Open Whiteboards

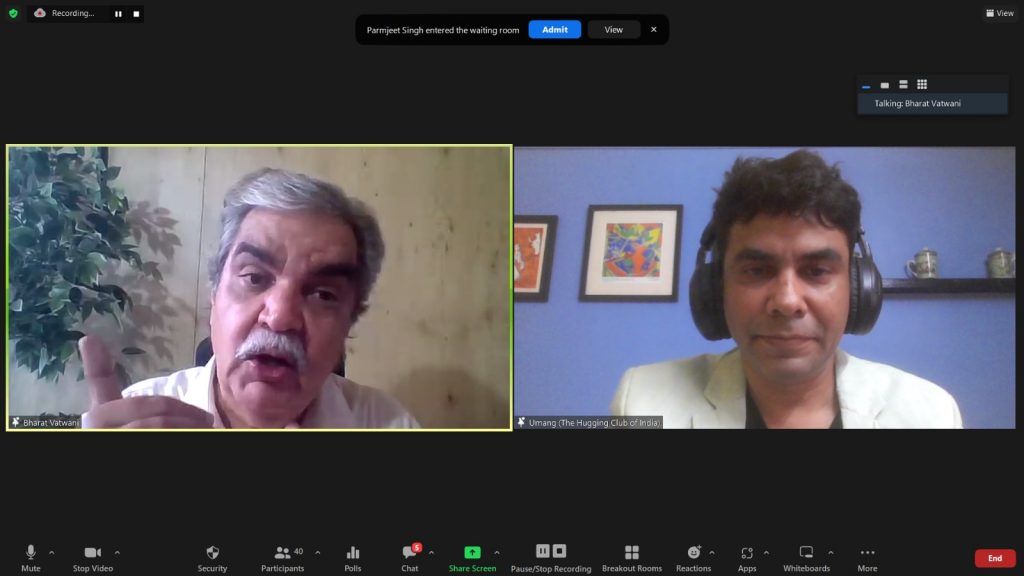807,558
